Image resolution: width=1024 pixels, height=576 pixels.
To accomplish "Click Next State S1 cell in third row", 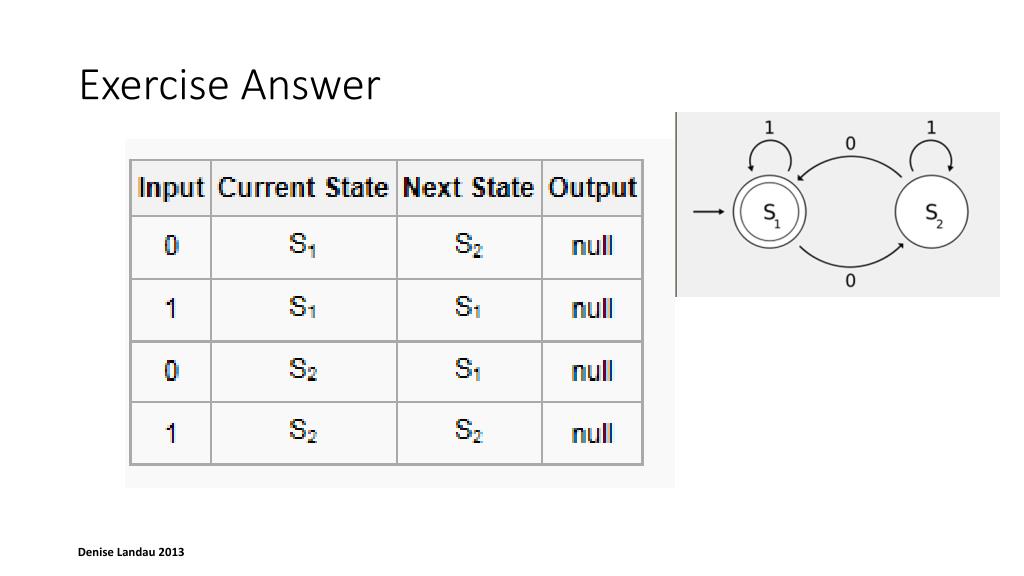I will click(x=469, y=372).
